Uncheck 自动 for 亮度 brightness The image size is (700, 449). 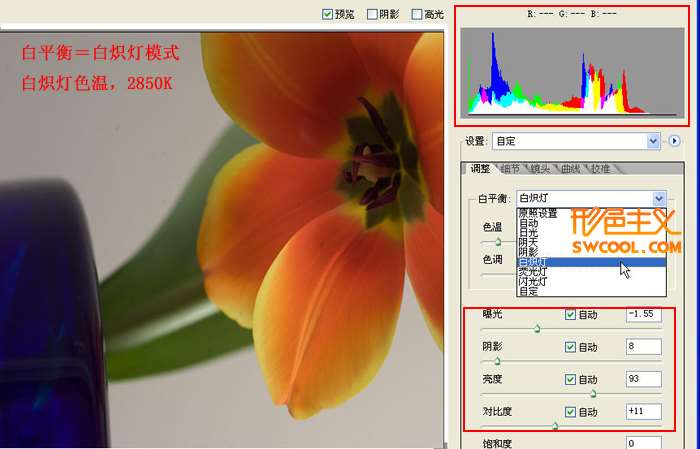570,379
